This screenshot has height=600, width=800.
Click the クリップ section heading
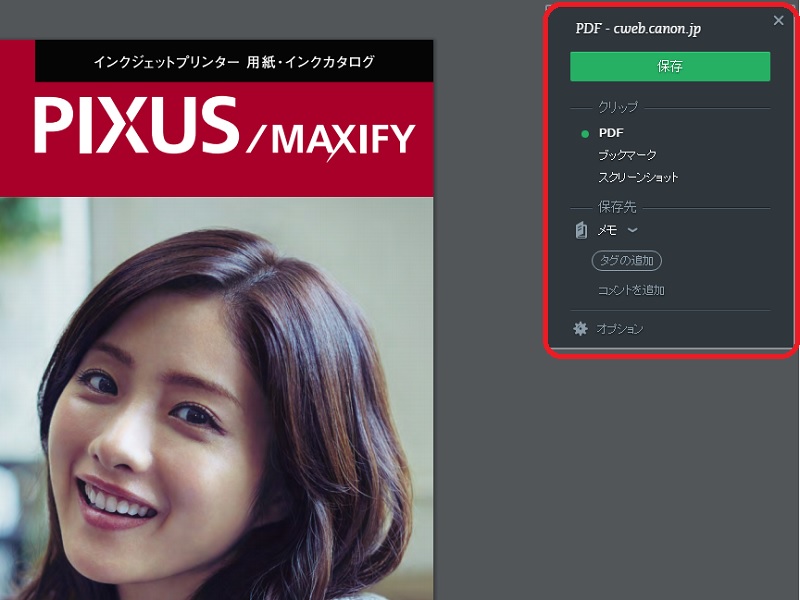click(617, 107)
